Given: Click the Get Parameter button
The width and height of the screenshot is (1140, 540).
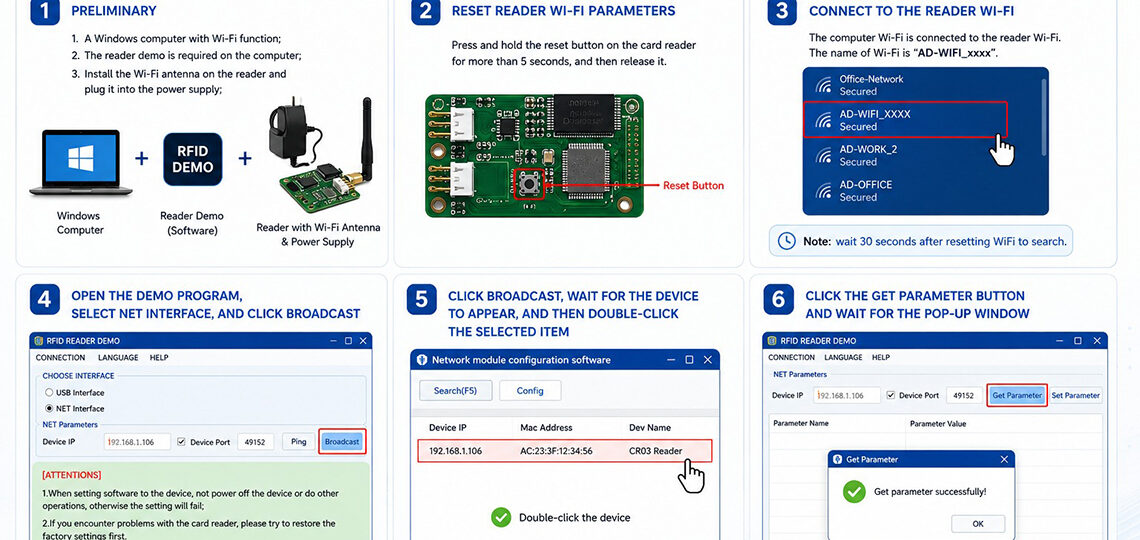Looking at the screenshot, I should click(1017, 395).
